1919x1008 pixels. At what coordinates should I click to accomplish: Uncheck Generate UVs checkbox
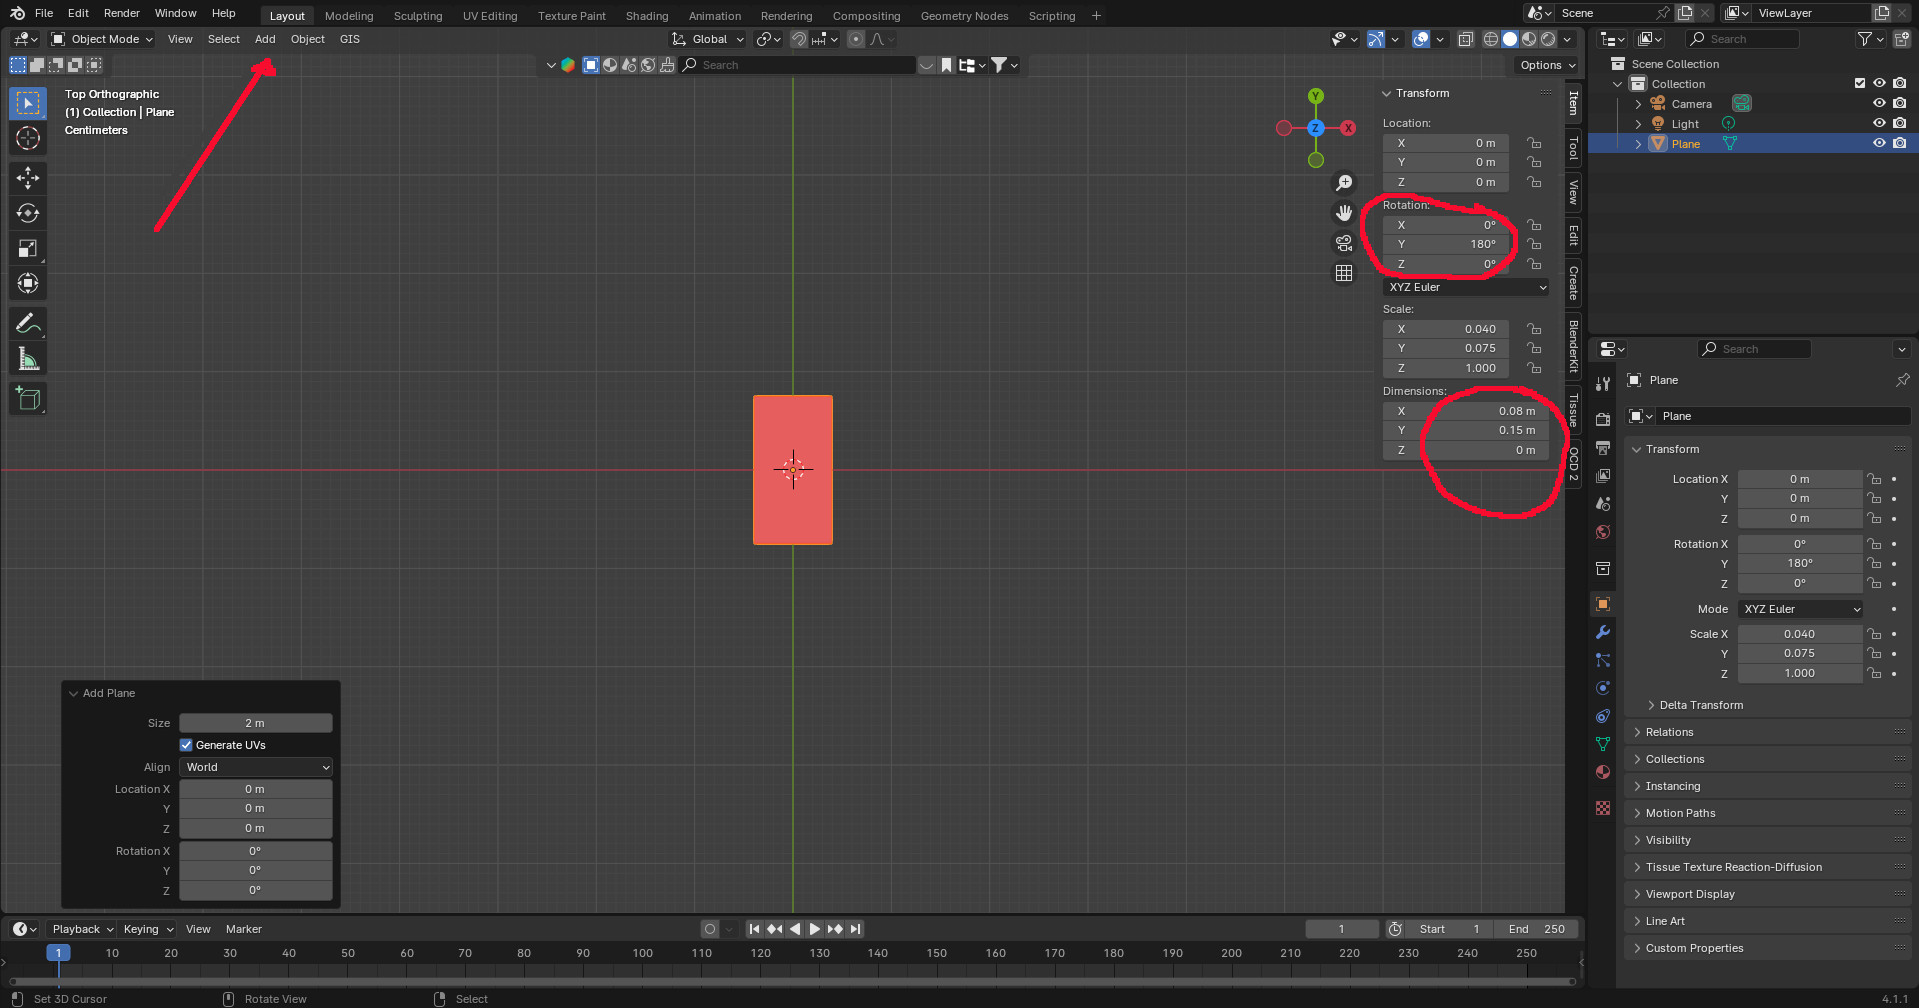(186, 745)
